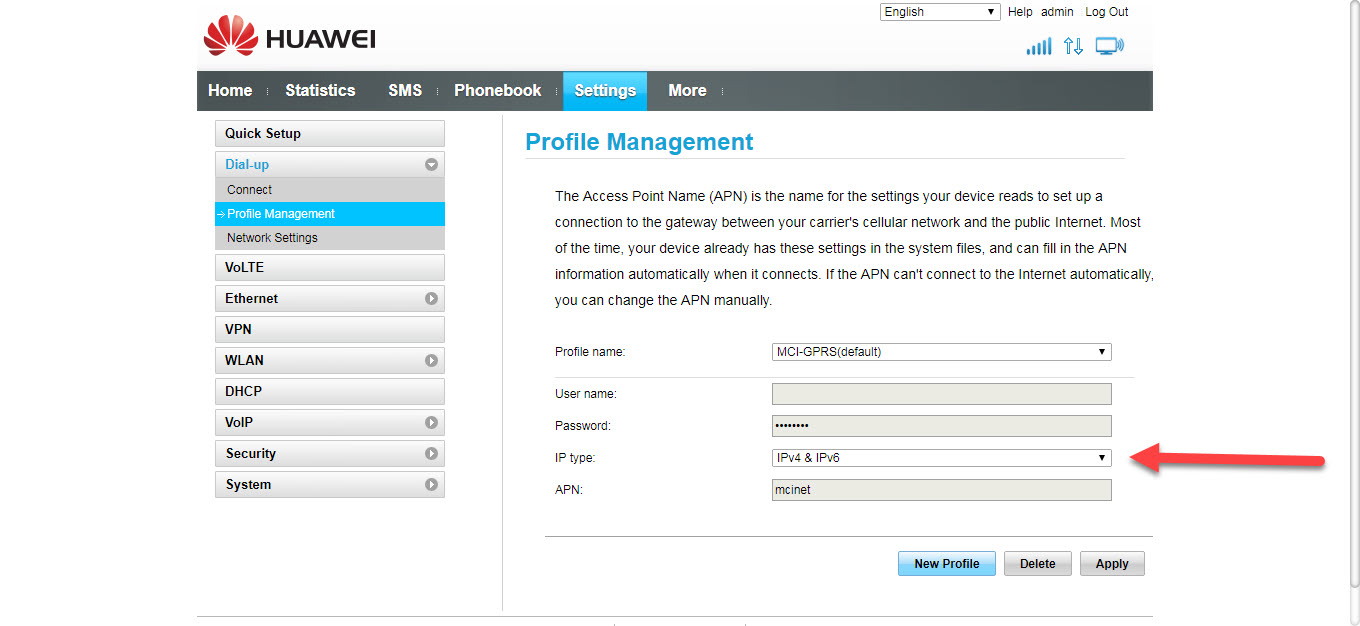
Task: Click the data transfer arrows icon
Action: coord(1073,46)
